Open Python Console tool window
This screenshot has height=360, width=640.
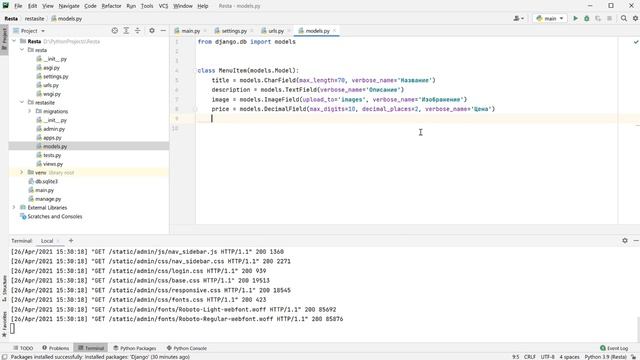pos(187,348)
